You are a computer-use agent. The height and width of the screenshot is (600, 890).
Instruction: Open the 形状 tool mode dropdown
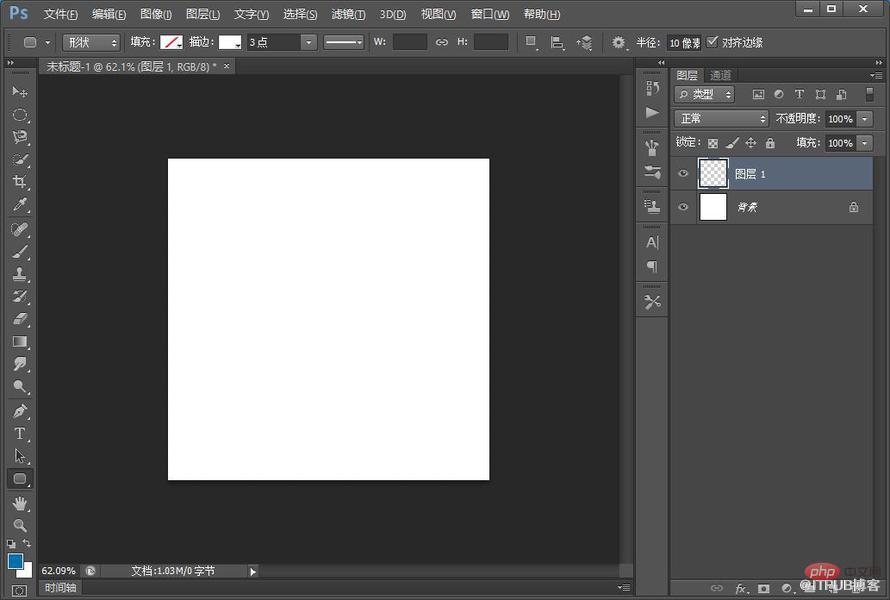pyautogui.click(x=91, y=43)
